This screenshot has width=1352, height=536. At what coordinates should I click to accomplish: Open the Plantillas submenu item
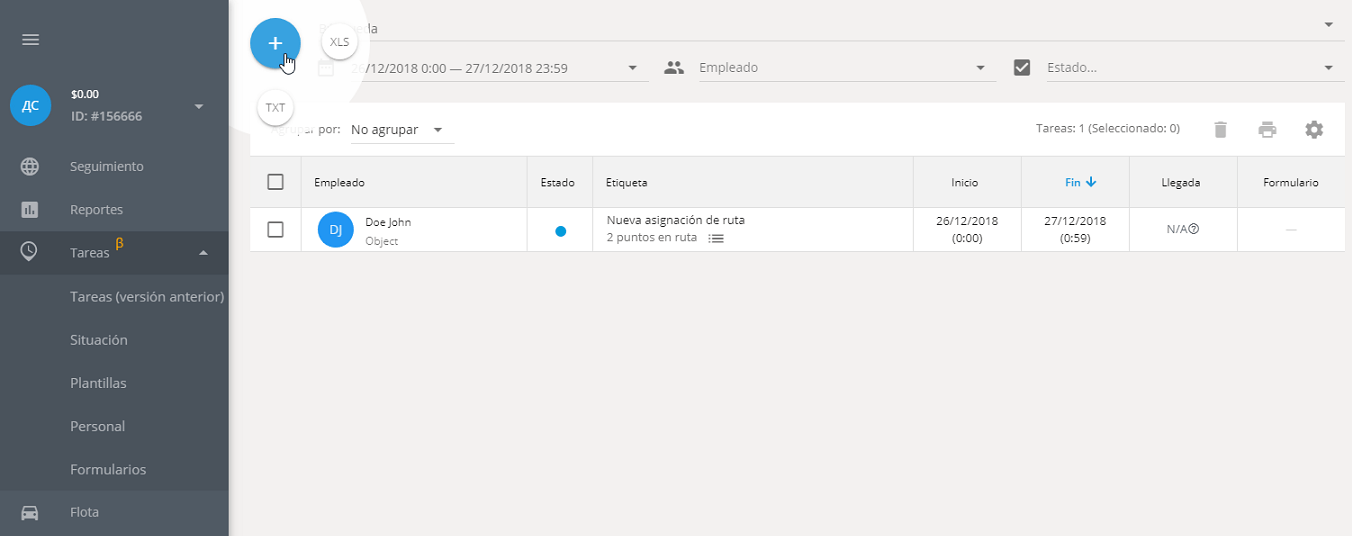(98, 383)
